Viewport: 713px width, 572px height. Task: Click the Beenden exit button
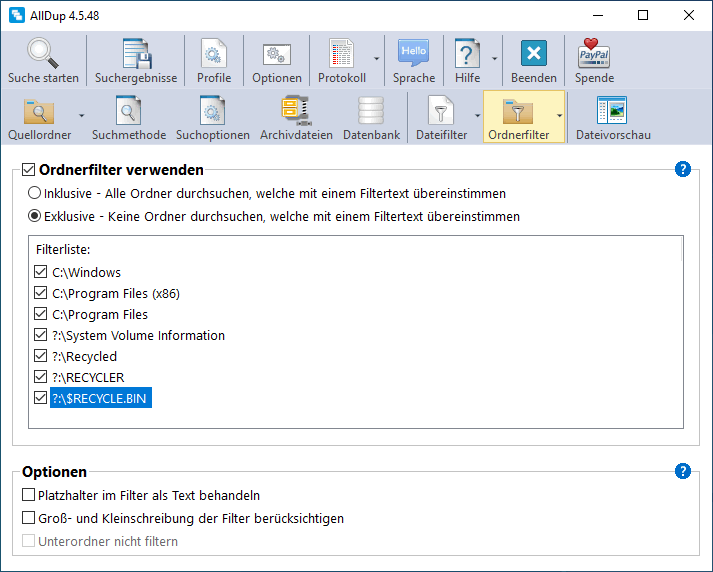(533, 53)
